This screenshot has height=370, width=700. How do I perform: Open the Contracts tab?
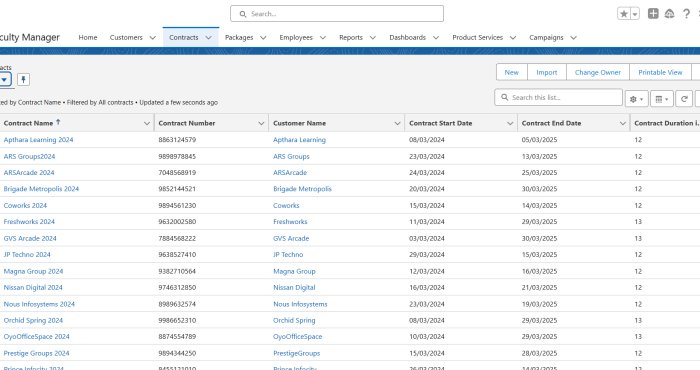(183, 37)
